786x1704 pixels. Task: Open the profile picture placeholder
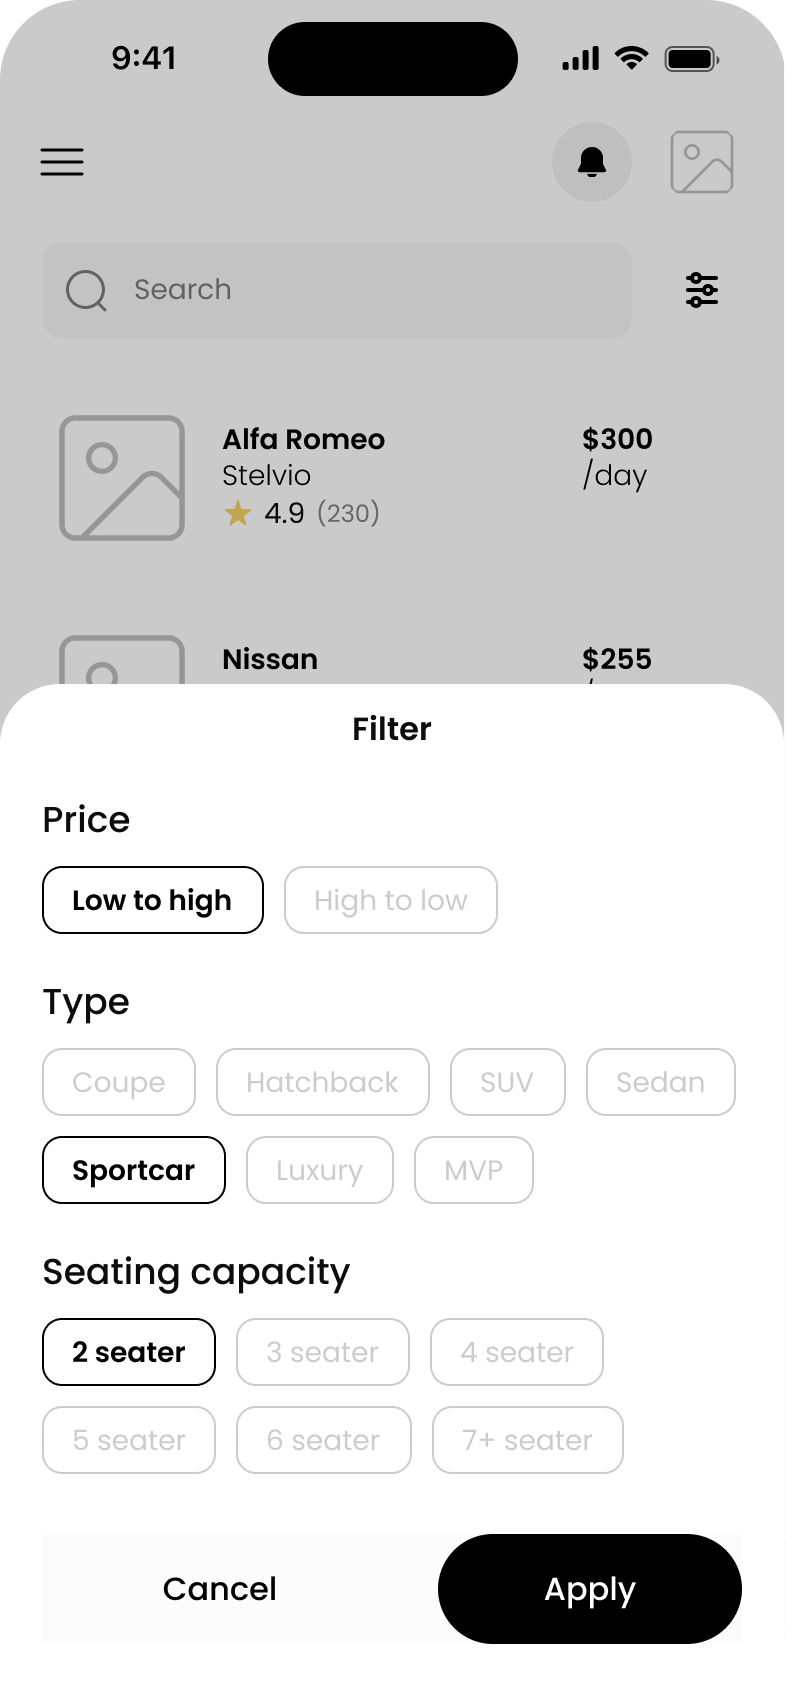(702, 162)
